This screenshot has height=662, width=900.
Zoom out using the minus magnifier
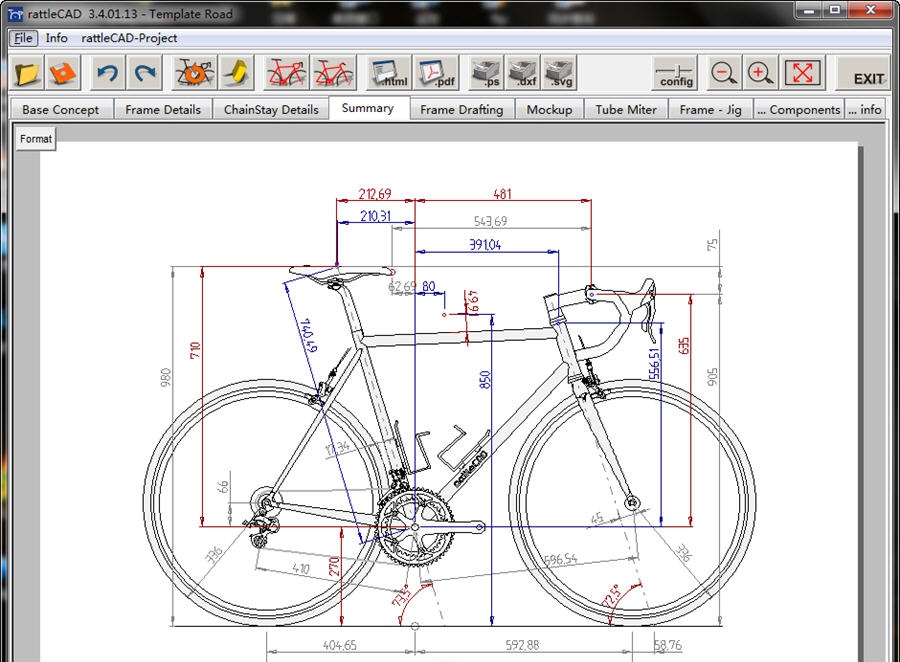tap(724, 74)
